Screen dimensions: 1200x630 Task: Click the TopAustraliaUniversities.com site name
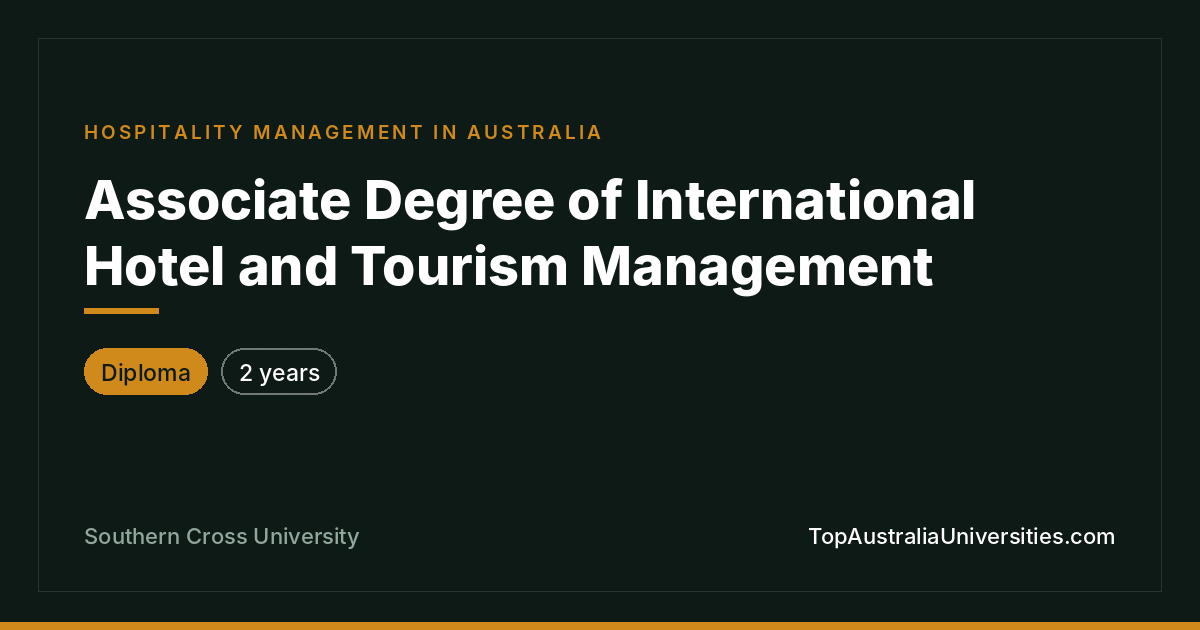961,536
